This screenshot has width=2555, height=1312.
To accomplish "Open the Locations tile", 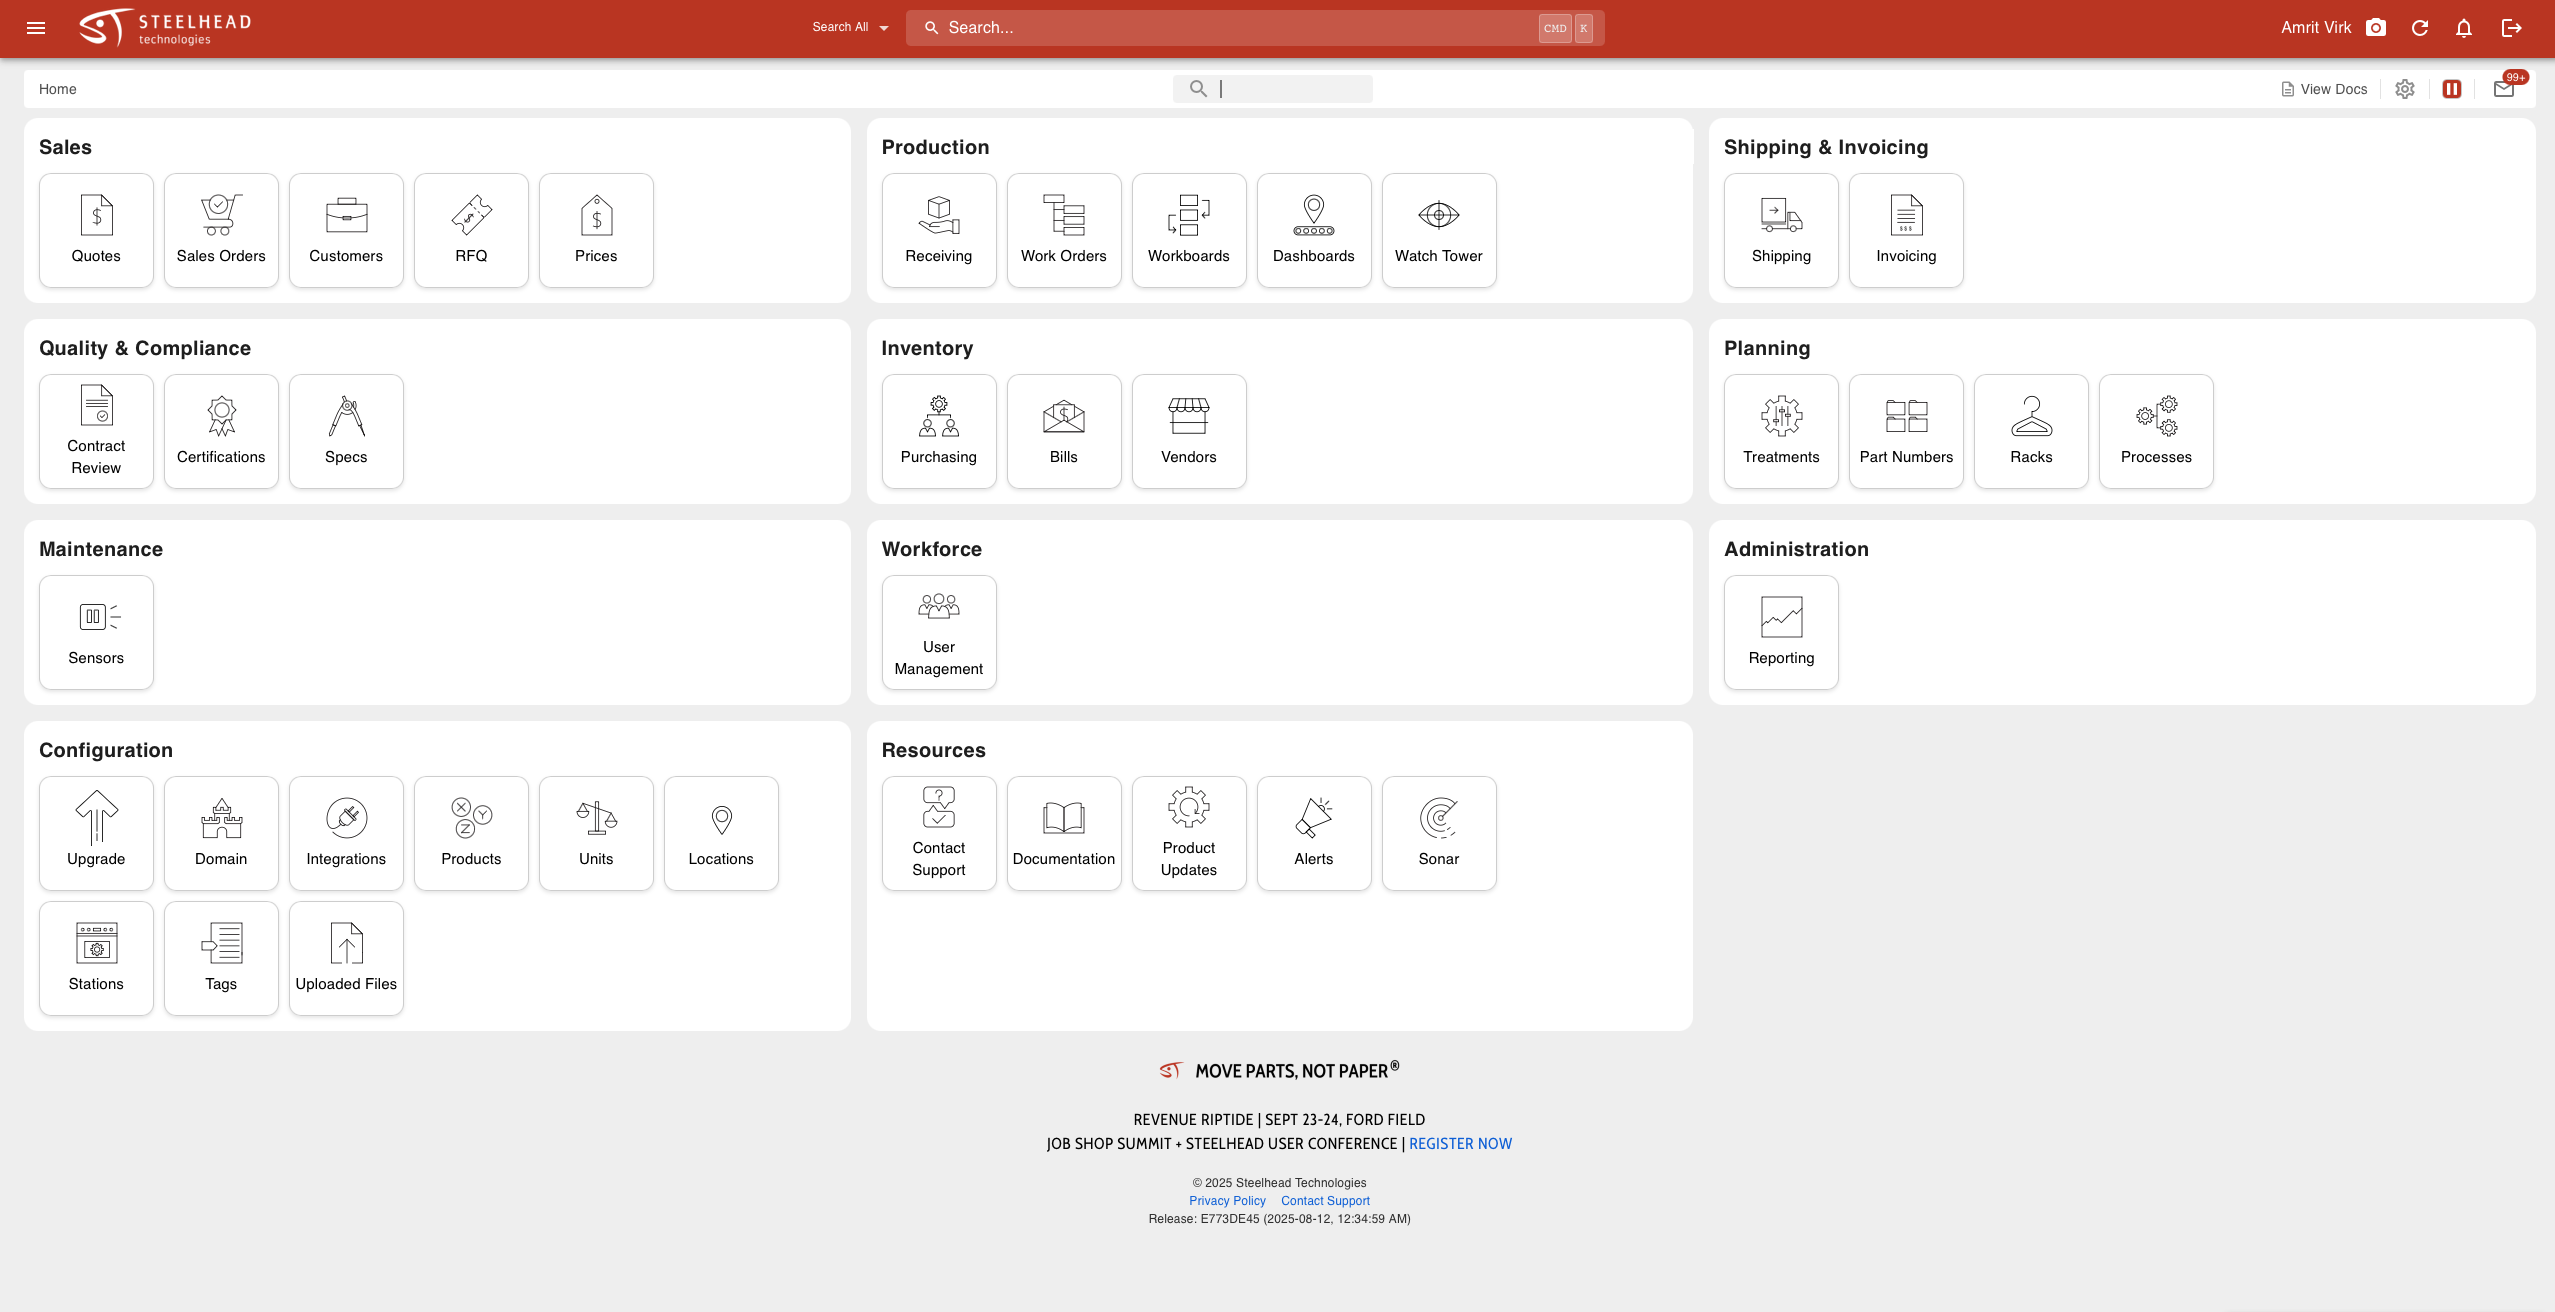I will [x=721, y=833].
